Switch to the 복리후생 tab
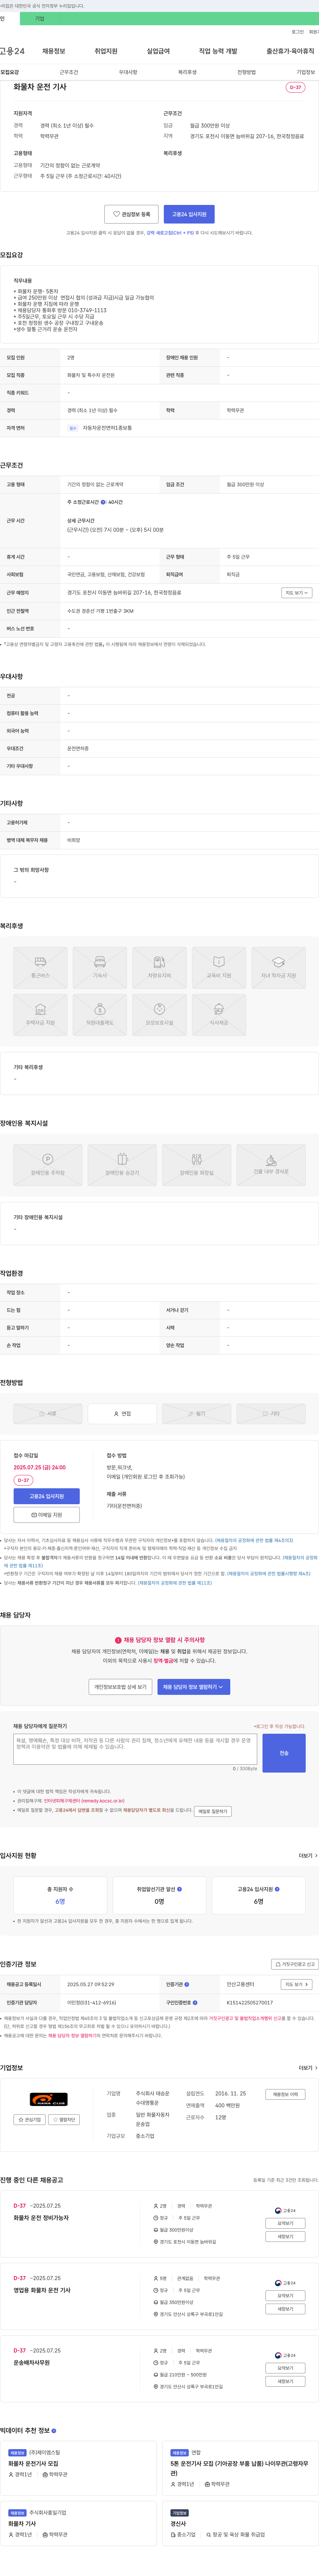 click(x=187, y=72)
